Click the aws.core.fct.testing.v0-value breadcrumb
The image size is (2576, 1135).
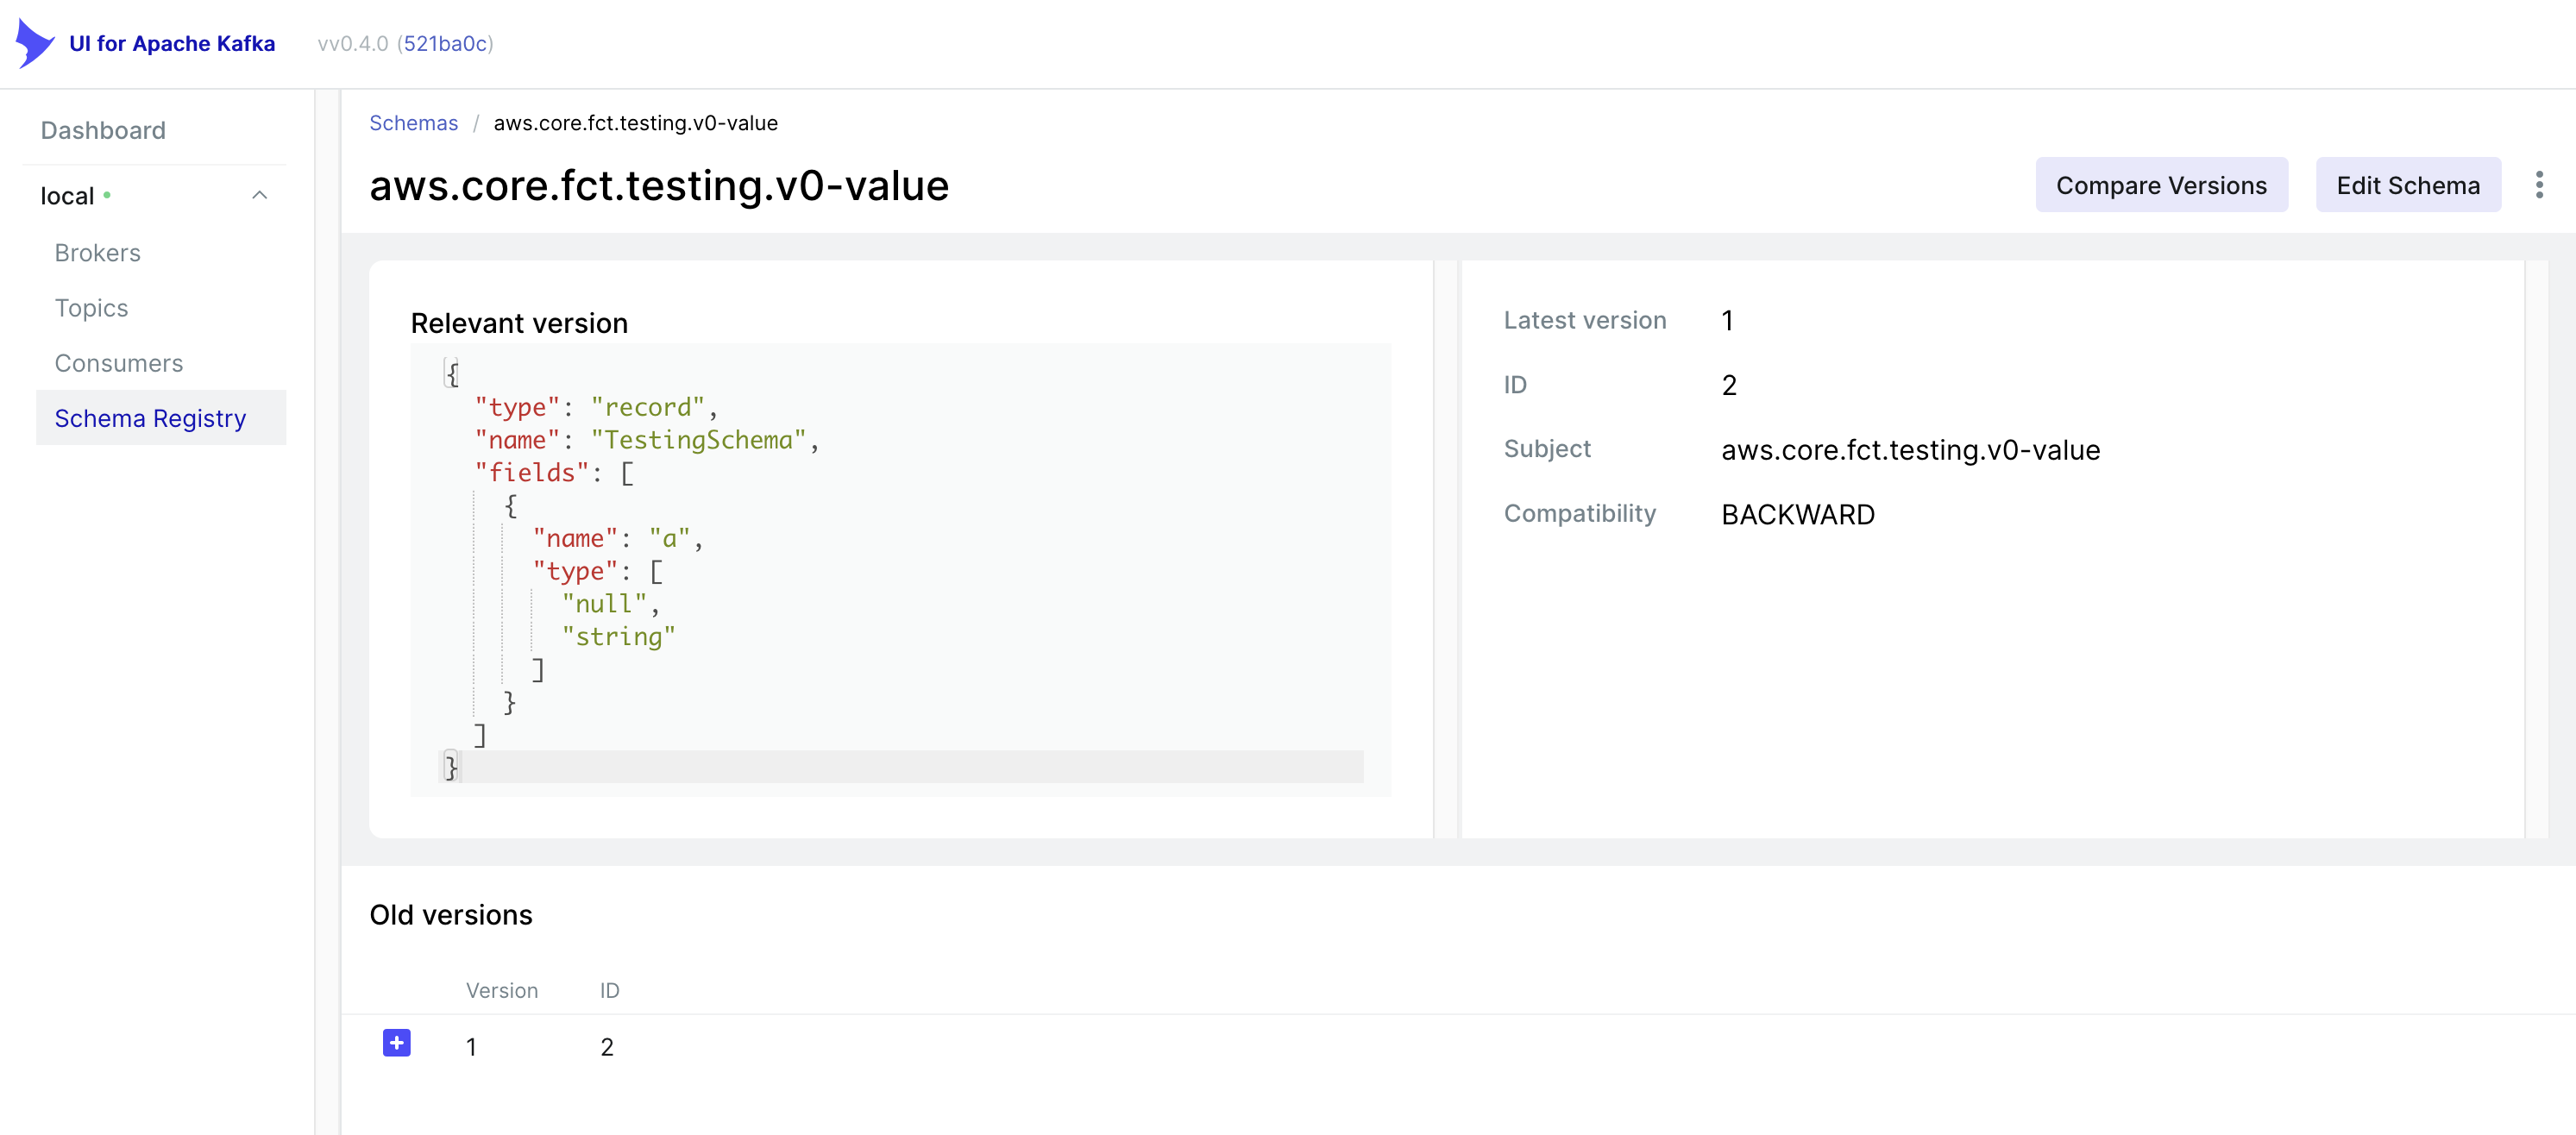[x=636, y=122]
